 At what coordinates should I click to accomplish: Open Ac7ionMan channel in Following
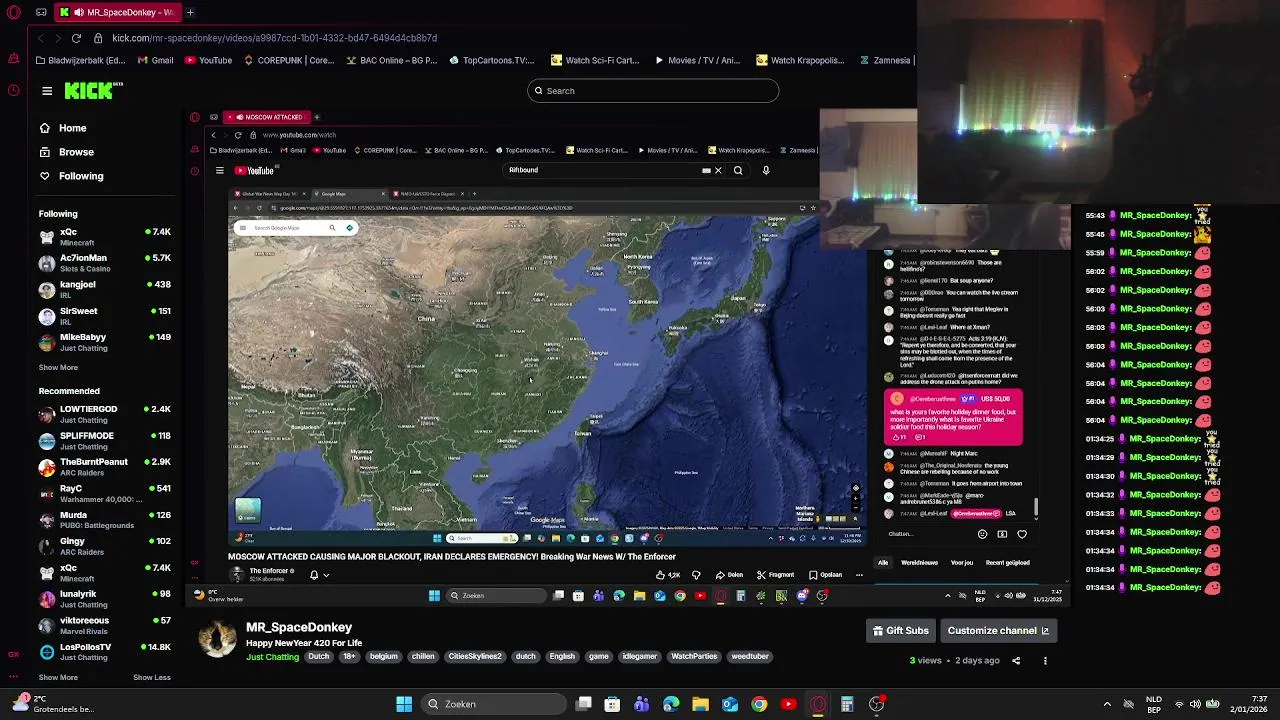[x=104, y=263]
